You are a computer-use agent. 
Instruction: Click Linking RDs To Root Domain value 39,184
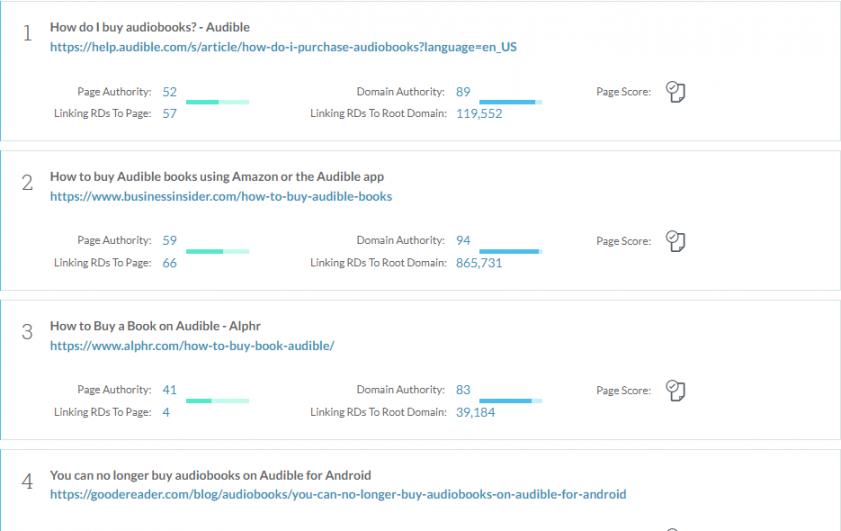(475, 412)
